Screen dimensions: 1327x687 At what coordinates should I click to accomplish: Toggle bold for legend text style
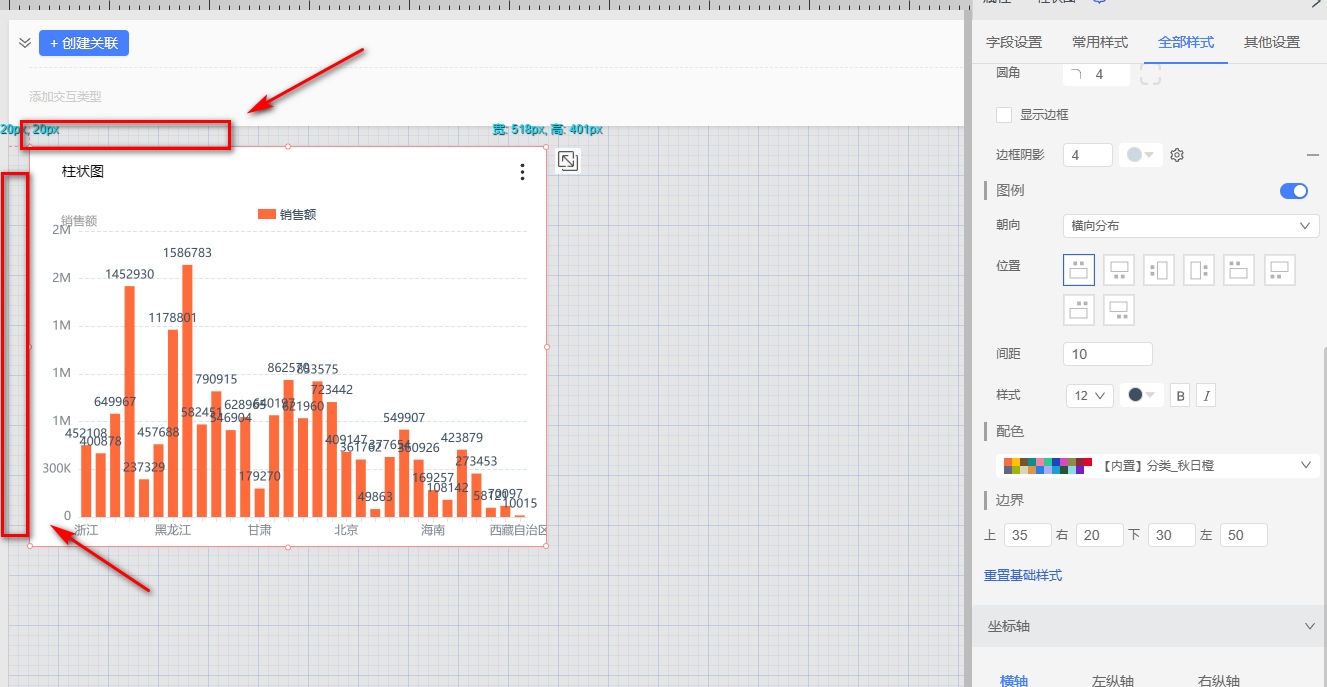[x=1180, y=396]
